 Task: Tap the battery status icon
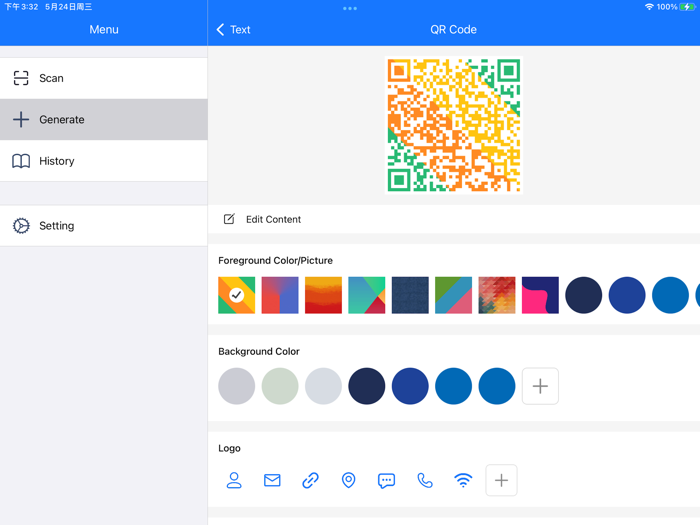click(x=687, y=7)
